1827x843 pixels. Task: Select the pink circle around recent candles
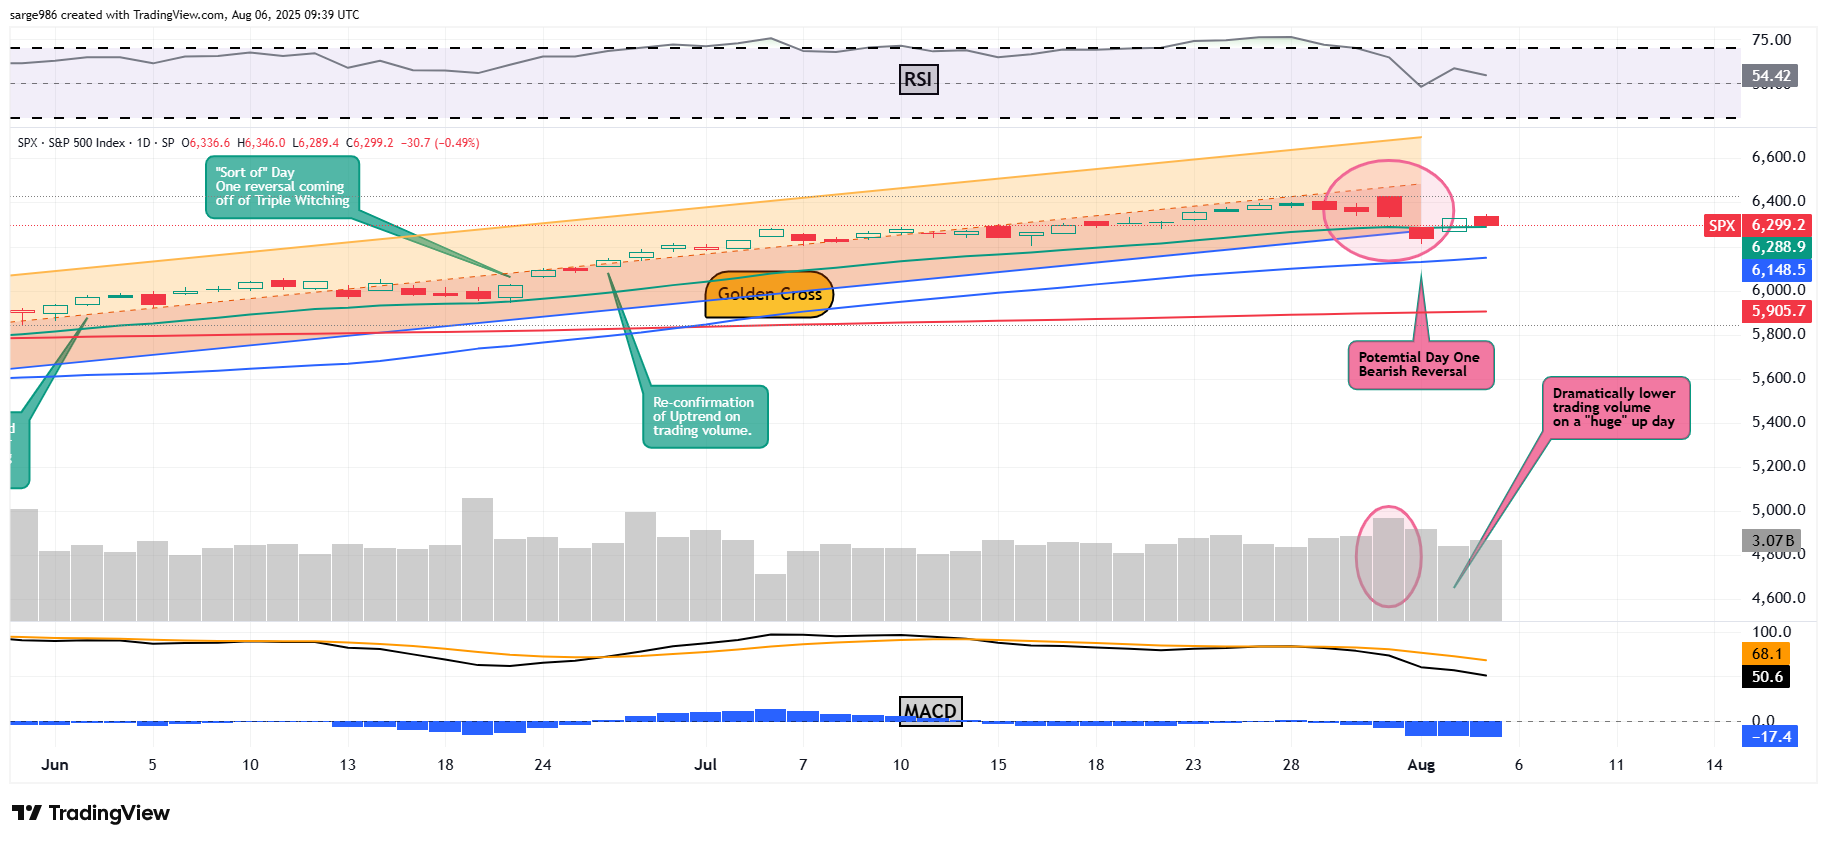click(1388, 210)
